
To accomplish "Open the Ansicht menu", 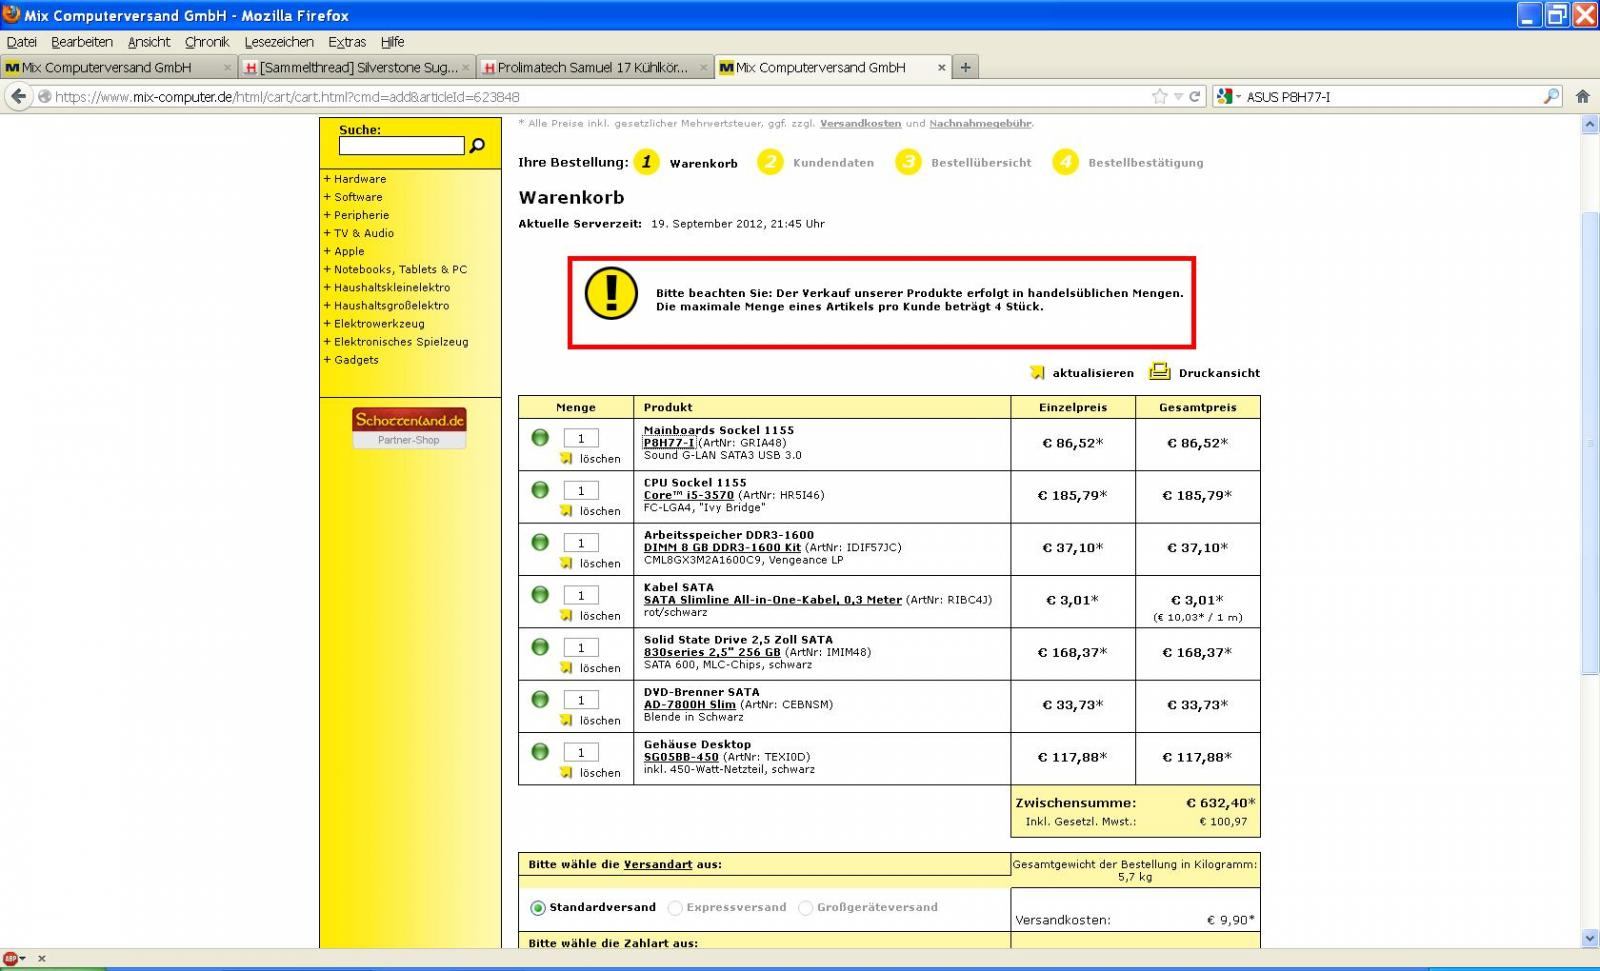I will pyautogui.click(x=149, y=42).
